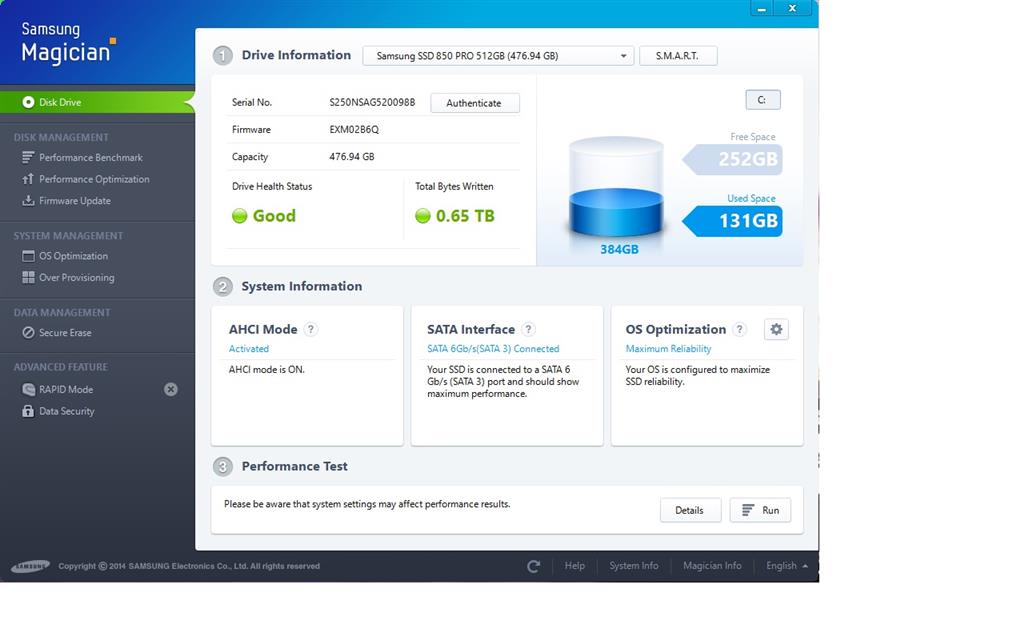Open the drive selection dropdown

[498, 56]
